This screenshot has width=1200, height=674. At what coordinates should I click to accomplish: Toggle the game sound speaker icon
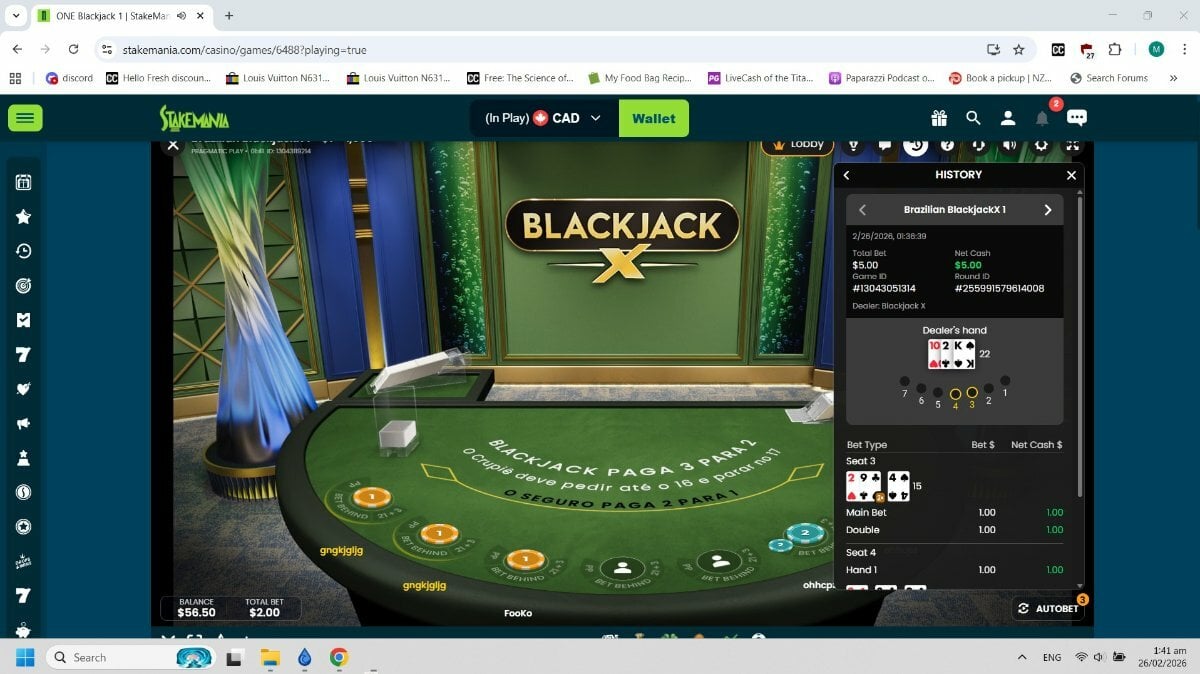click(1010, 145)
